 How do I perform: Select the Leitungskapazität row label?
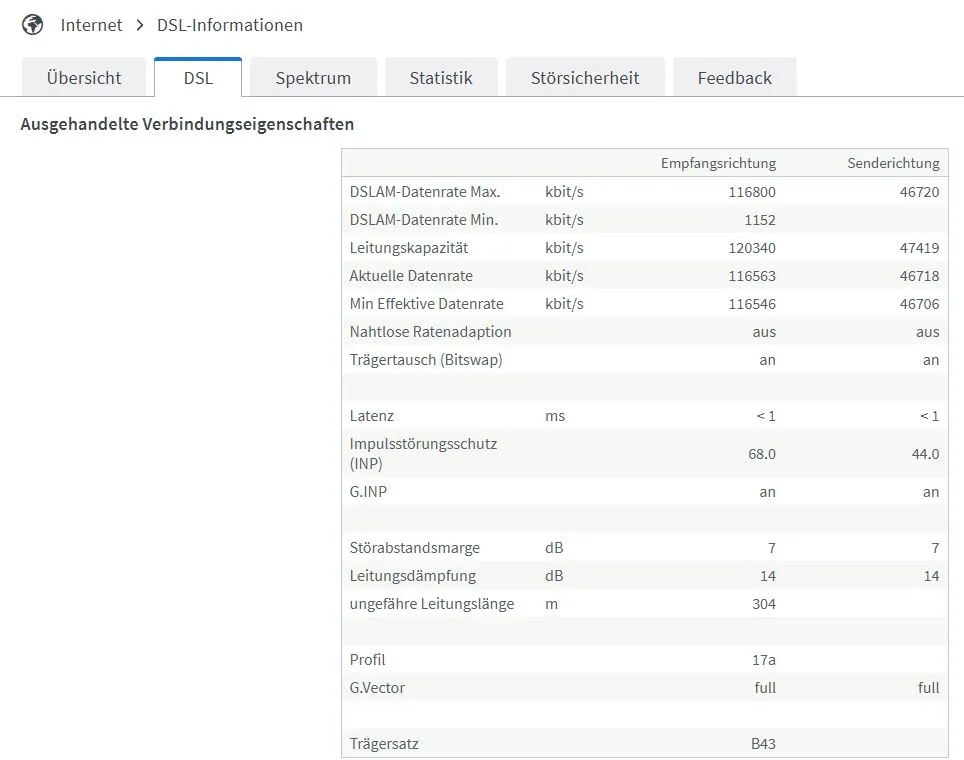tap(409, 247)
